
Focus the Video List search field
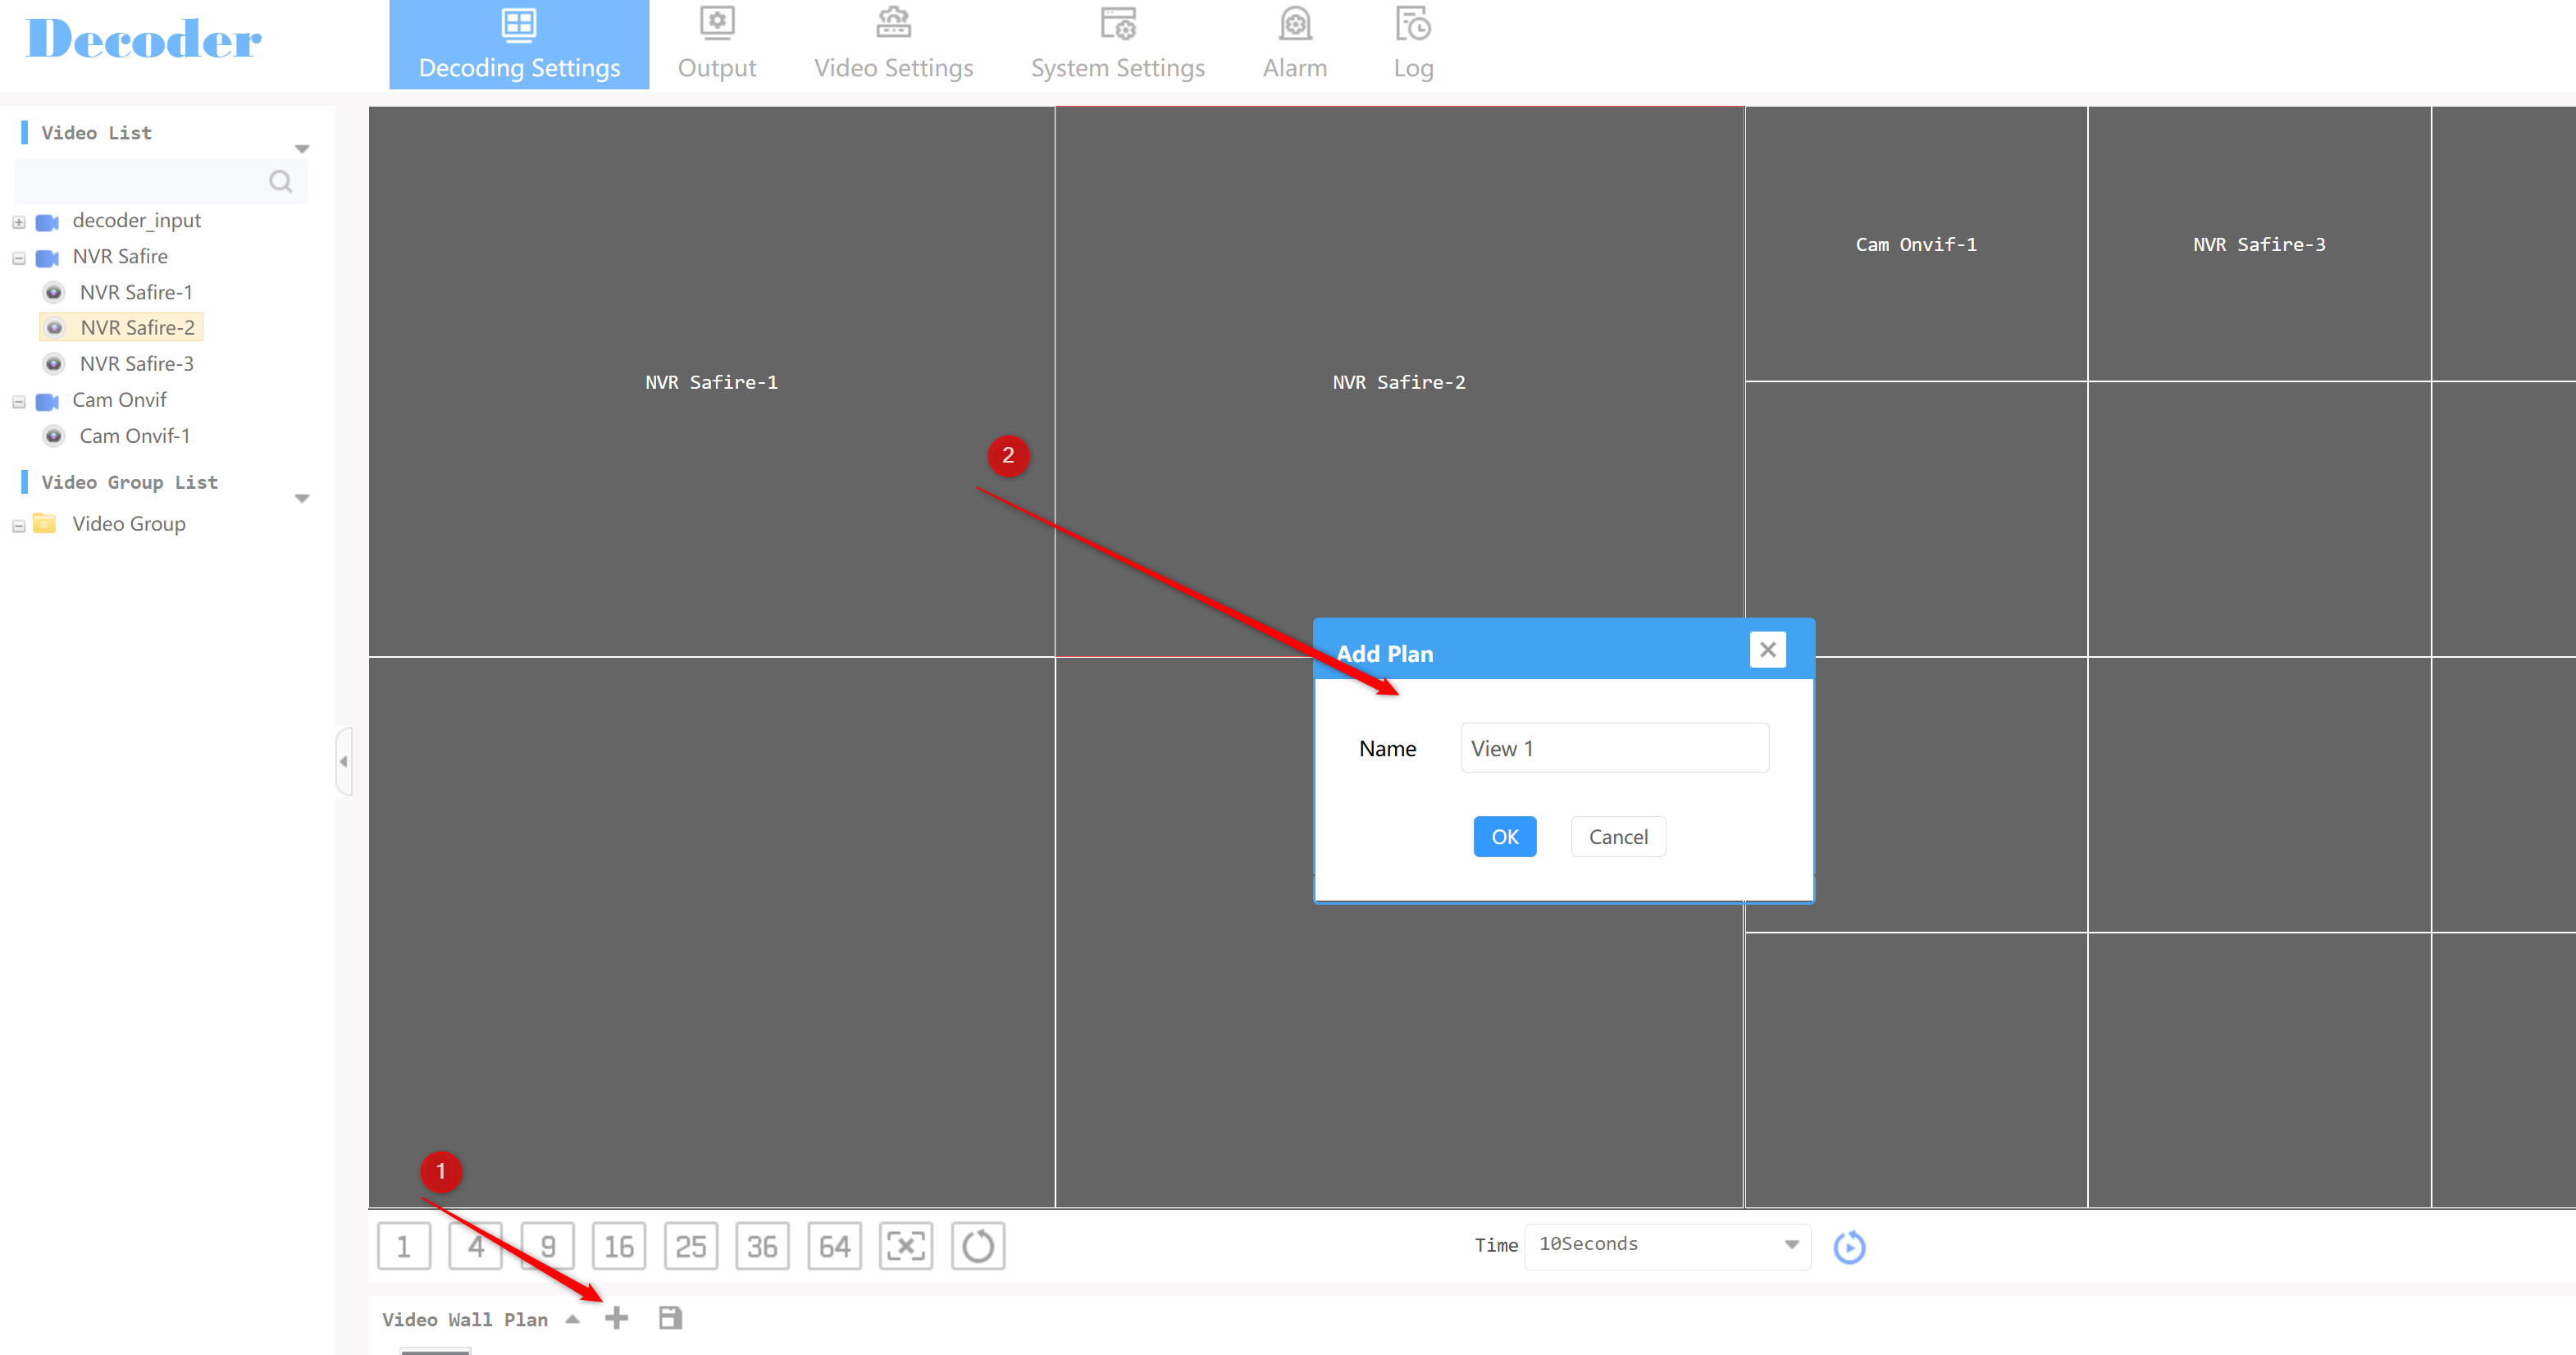[160, 181]
